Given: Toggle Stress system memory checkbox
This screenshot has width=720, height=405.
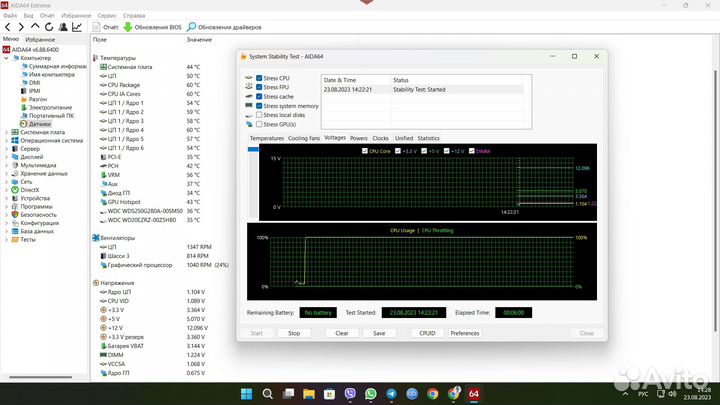Looking at the screenshot, I should click(x=259, y=106).
